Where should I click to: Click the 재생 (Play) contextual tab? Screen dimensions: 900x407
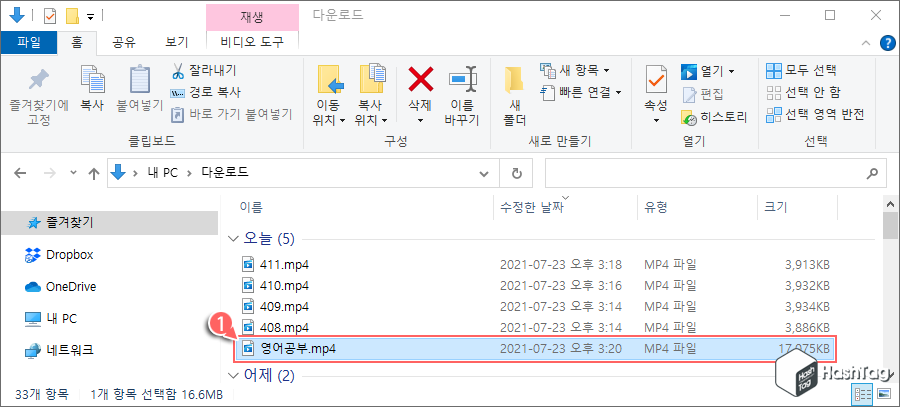point(253,17)
